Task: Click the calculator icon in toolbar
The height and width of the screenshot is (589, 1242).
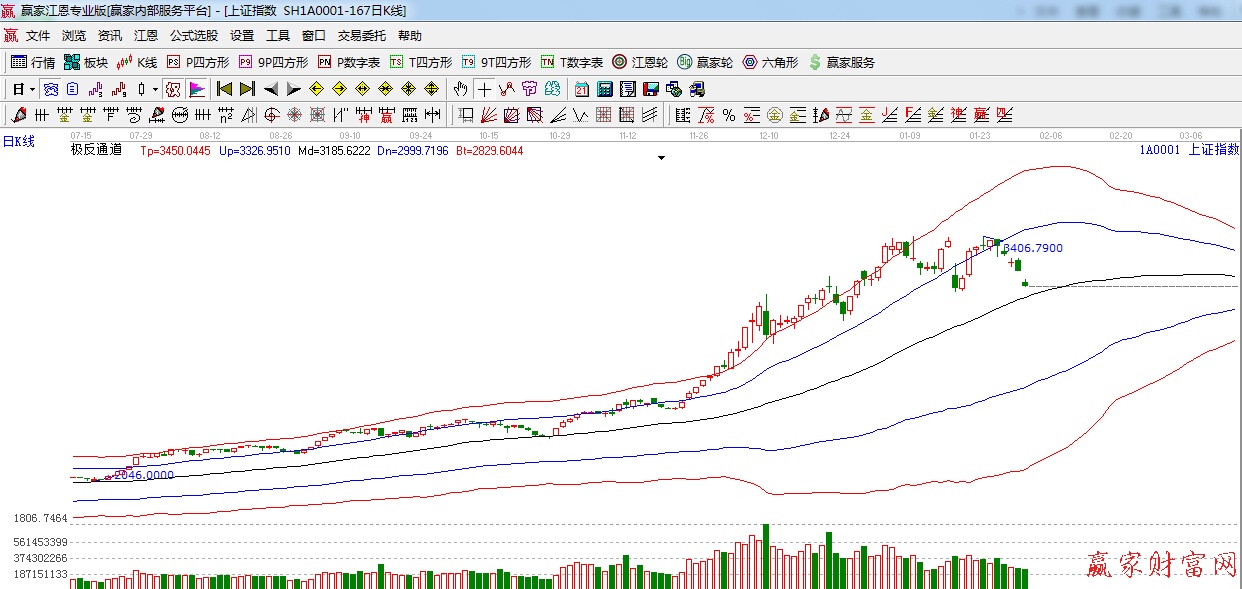Action: click(605, 89)
